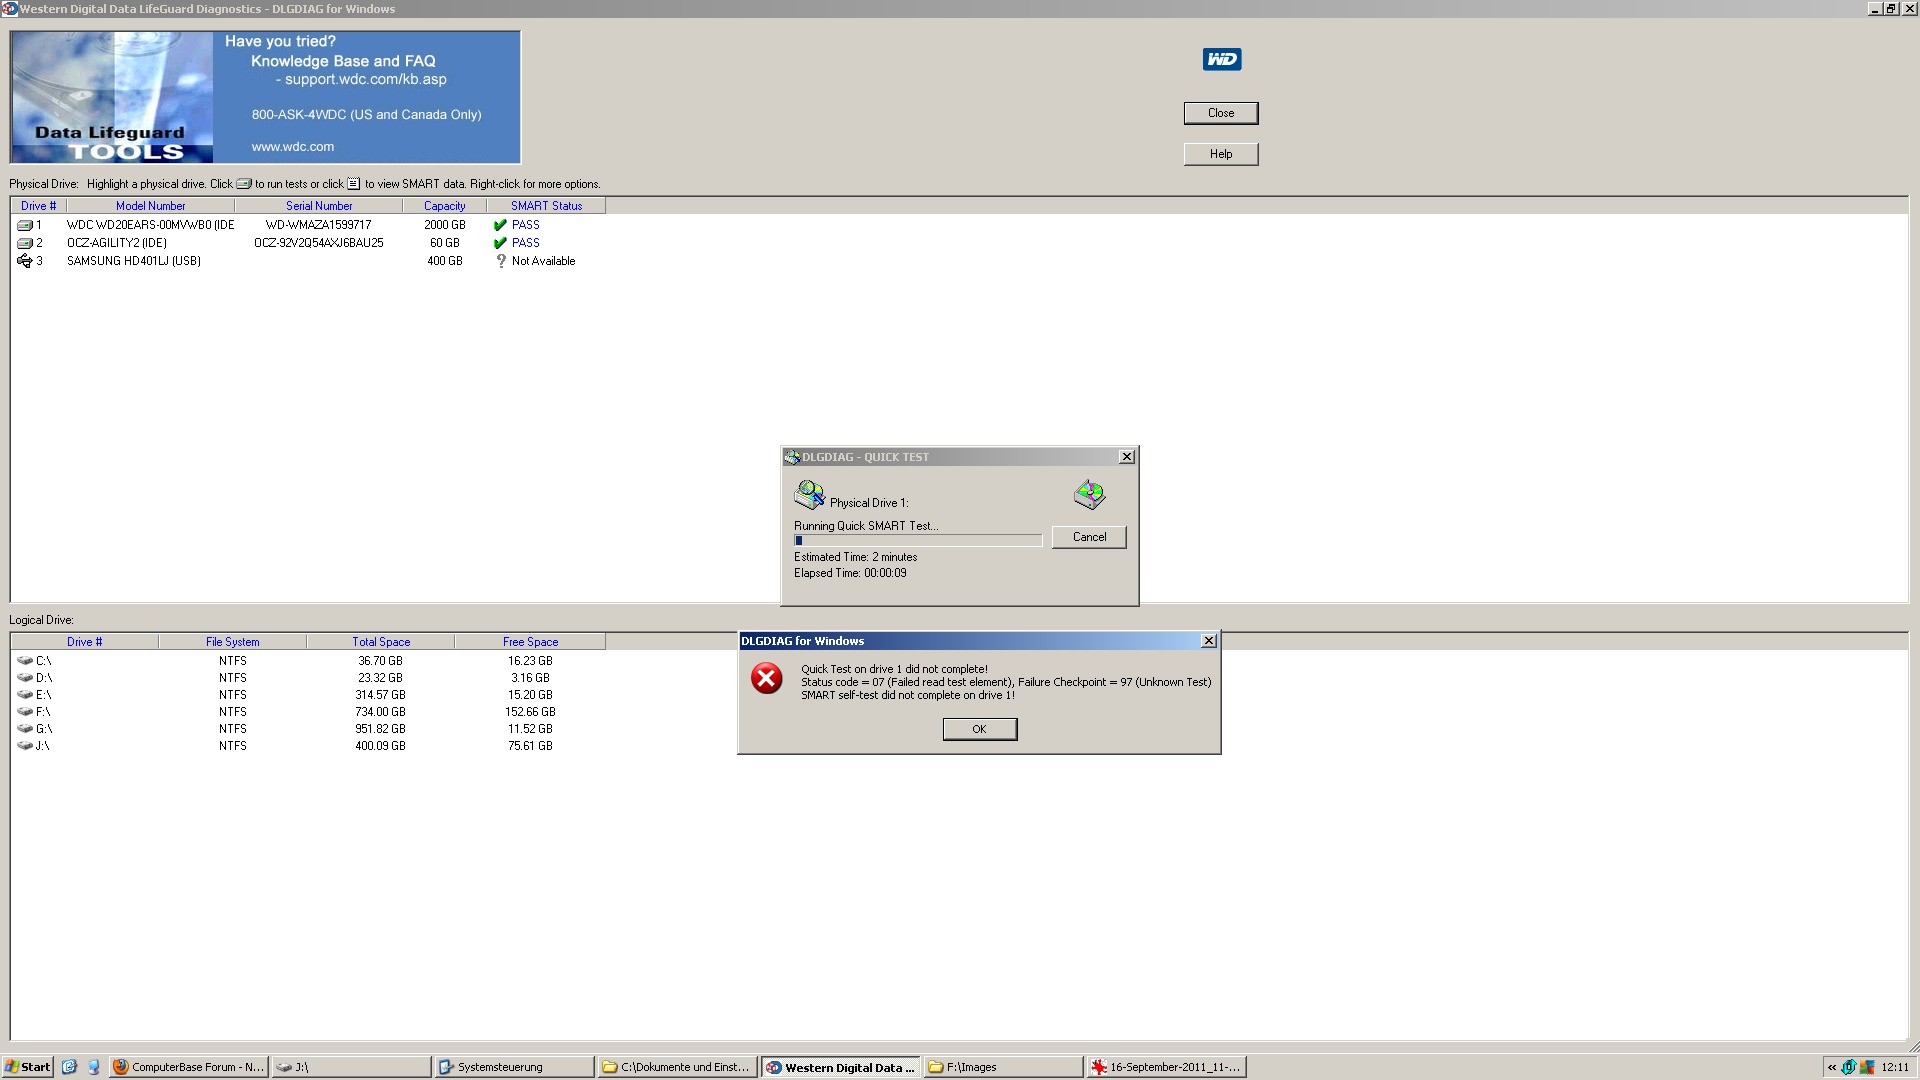
Task: Select the J:\ logical drive icon
Action: 25,746
